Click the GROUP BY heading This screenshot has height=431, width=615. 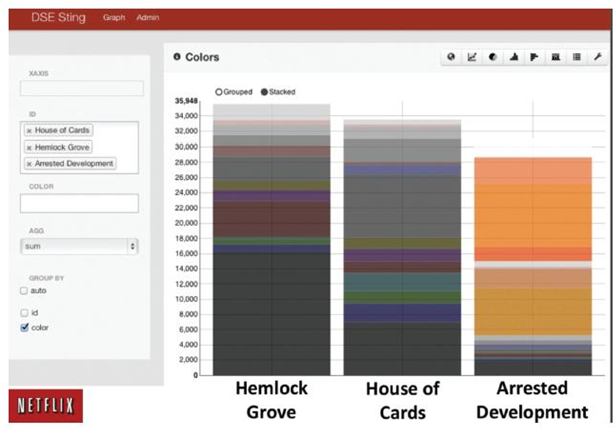(x=46, y=278)
